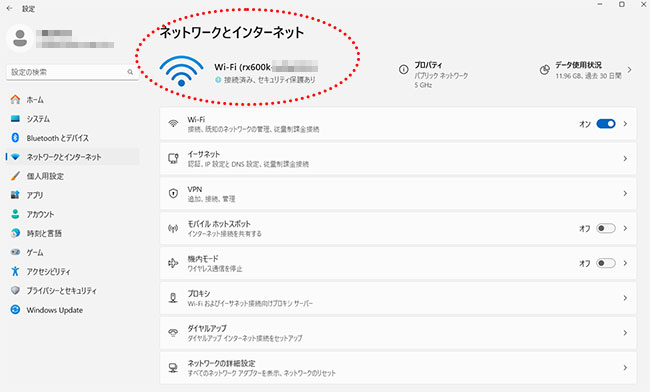Screen dimensions: 650x392
Task: Open ネットワークの詳細設定 label
Action: pos(221,363)
